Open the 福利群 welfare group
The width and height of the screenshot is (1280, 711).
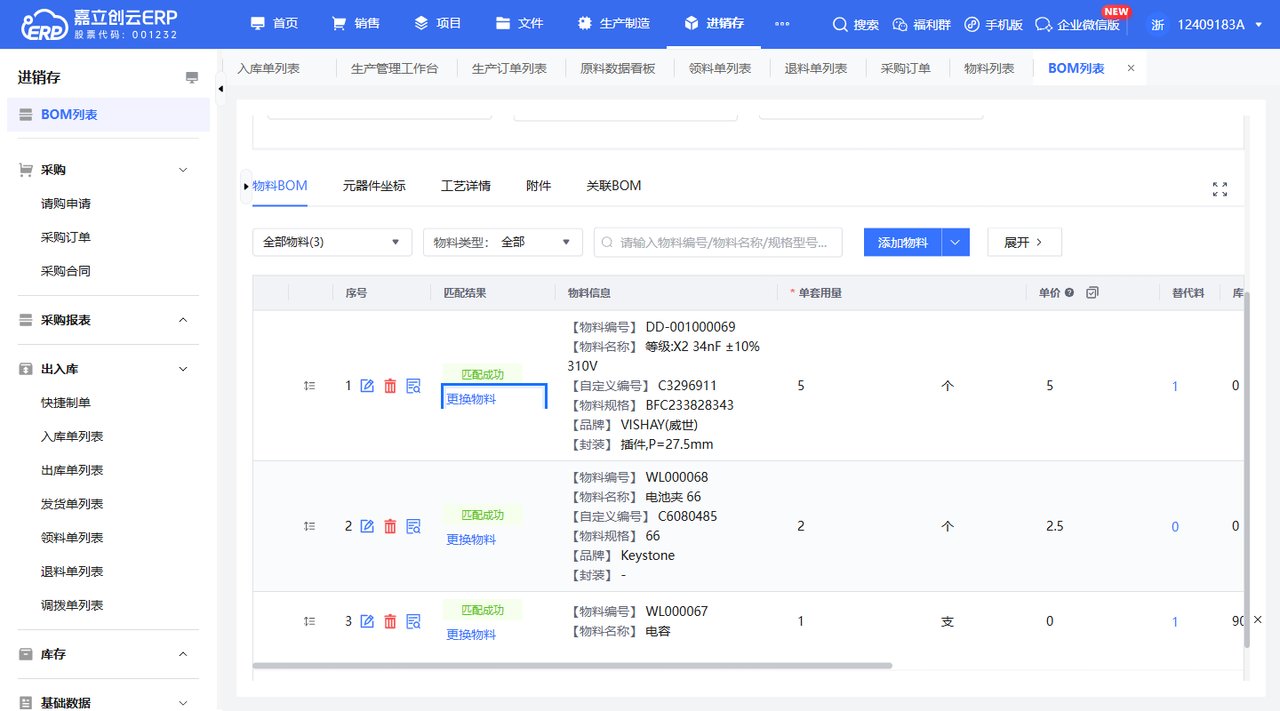click(920, 24)
